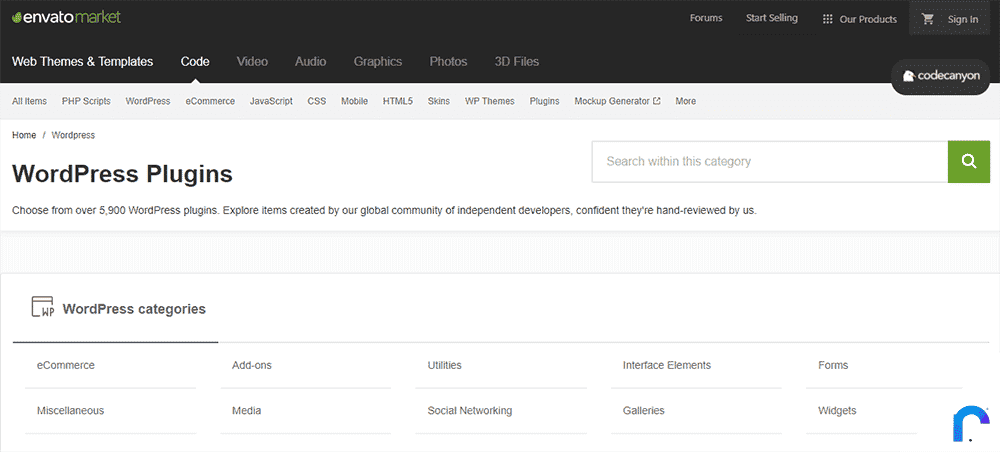Open the Our Products grid icon

(x=828, y=19)
